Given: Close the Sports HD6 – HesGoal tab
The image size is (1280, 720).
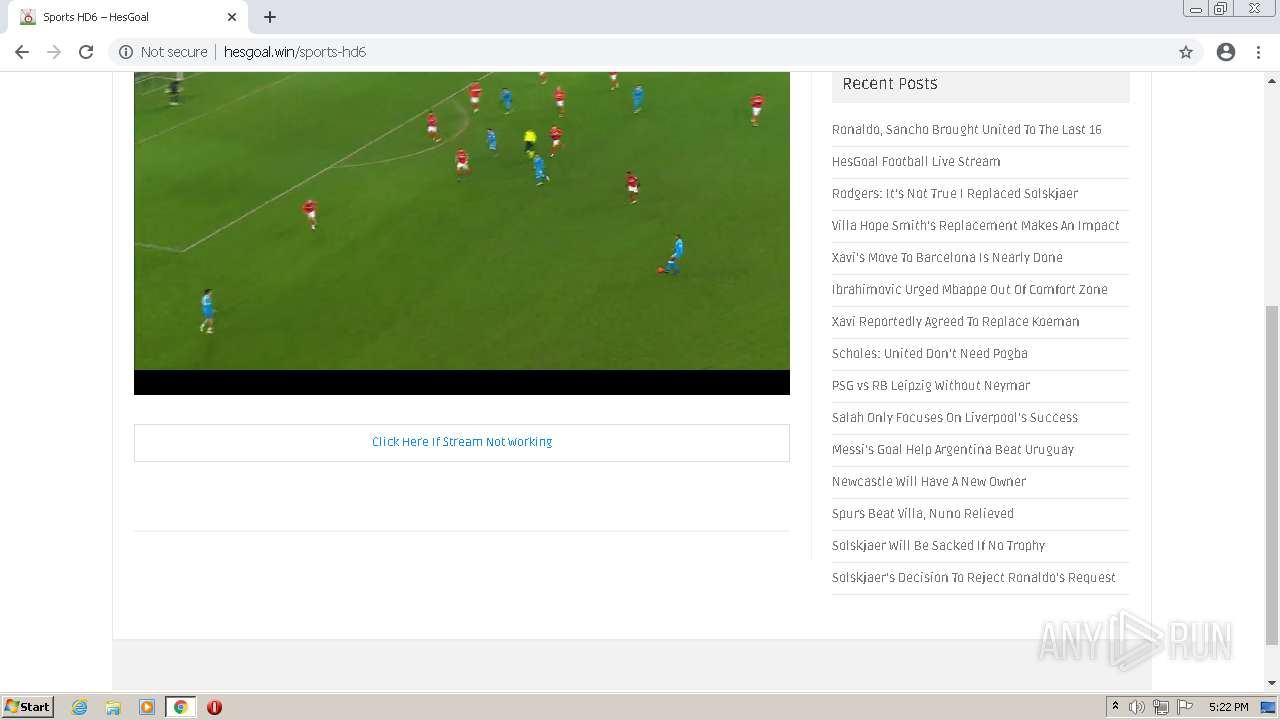Looking at the screenshot, I should [232, 17].
